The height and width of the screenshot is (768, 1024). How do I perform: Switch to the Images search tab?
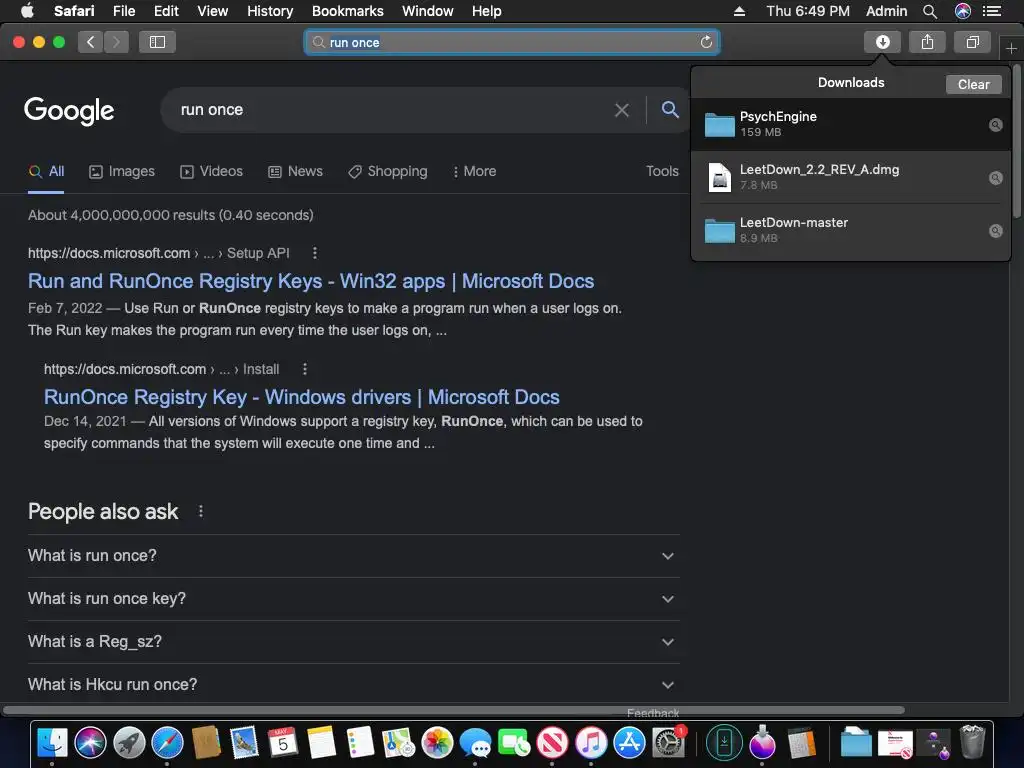point(122,171)
